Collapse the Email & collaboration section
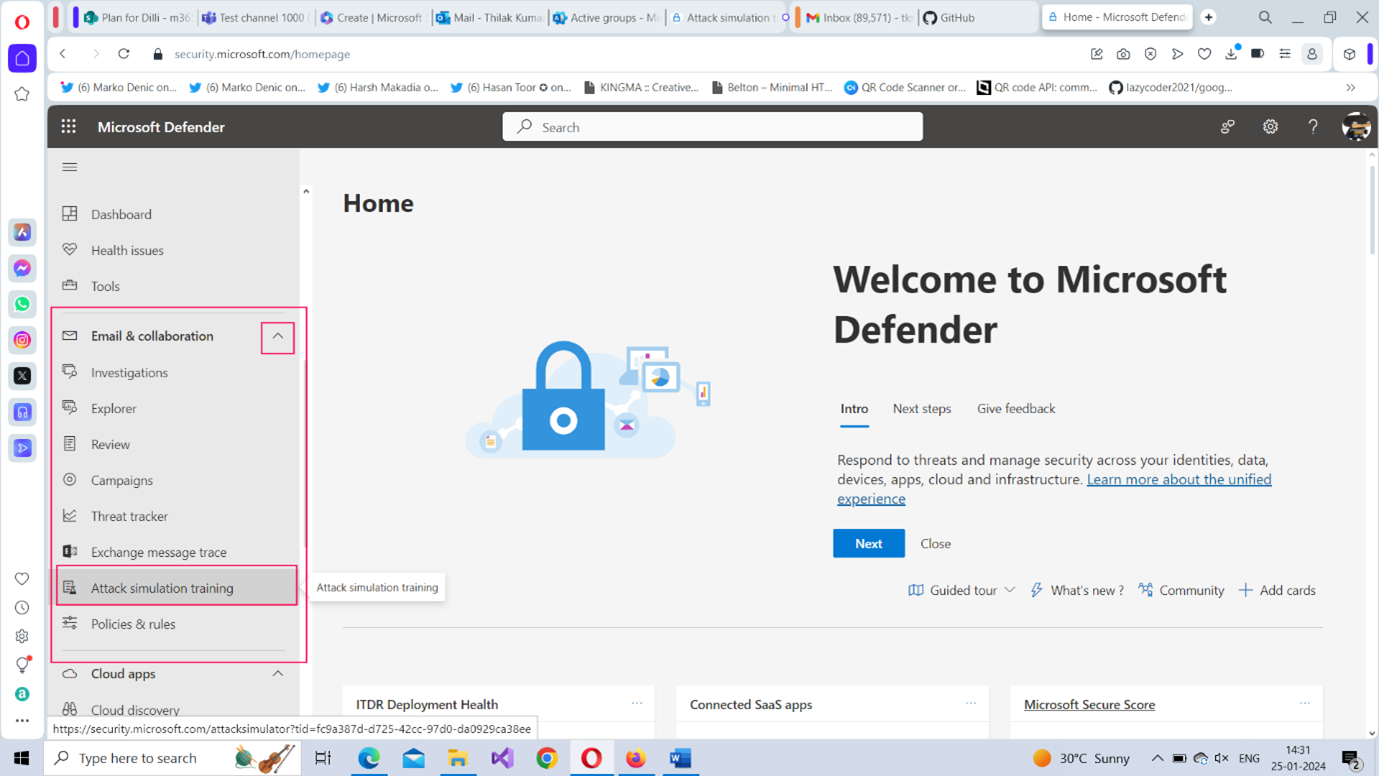The height and width of the screenshot is (776, 1379). (278, 337)
